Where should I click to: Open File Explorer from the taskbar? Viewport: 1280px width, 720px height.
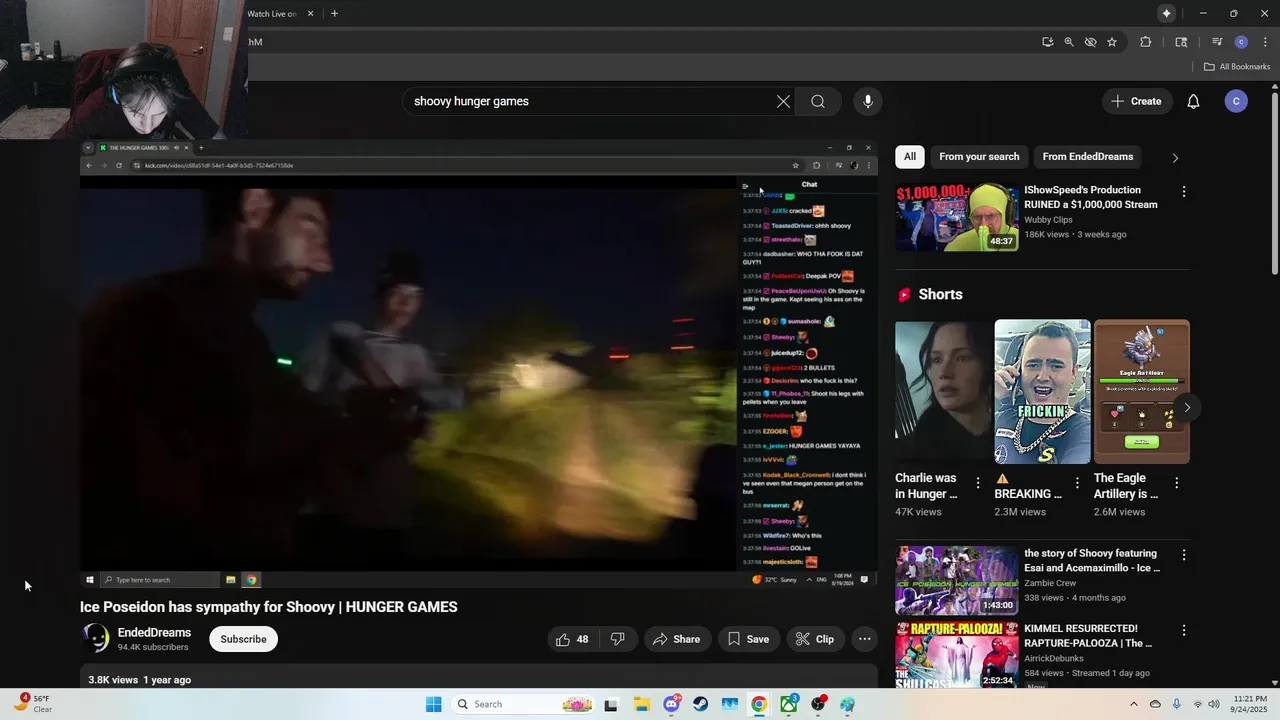[x=640, y=704]
